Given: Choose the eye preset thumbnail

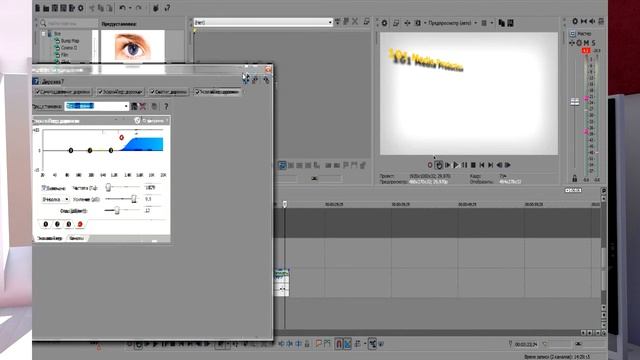Looking at the screenshot, I should (133, 47).
